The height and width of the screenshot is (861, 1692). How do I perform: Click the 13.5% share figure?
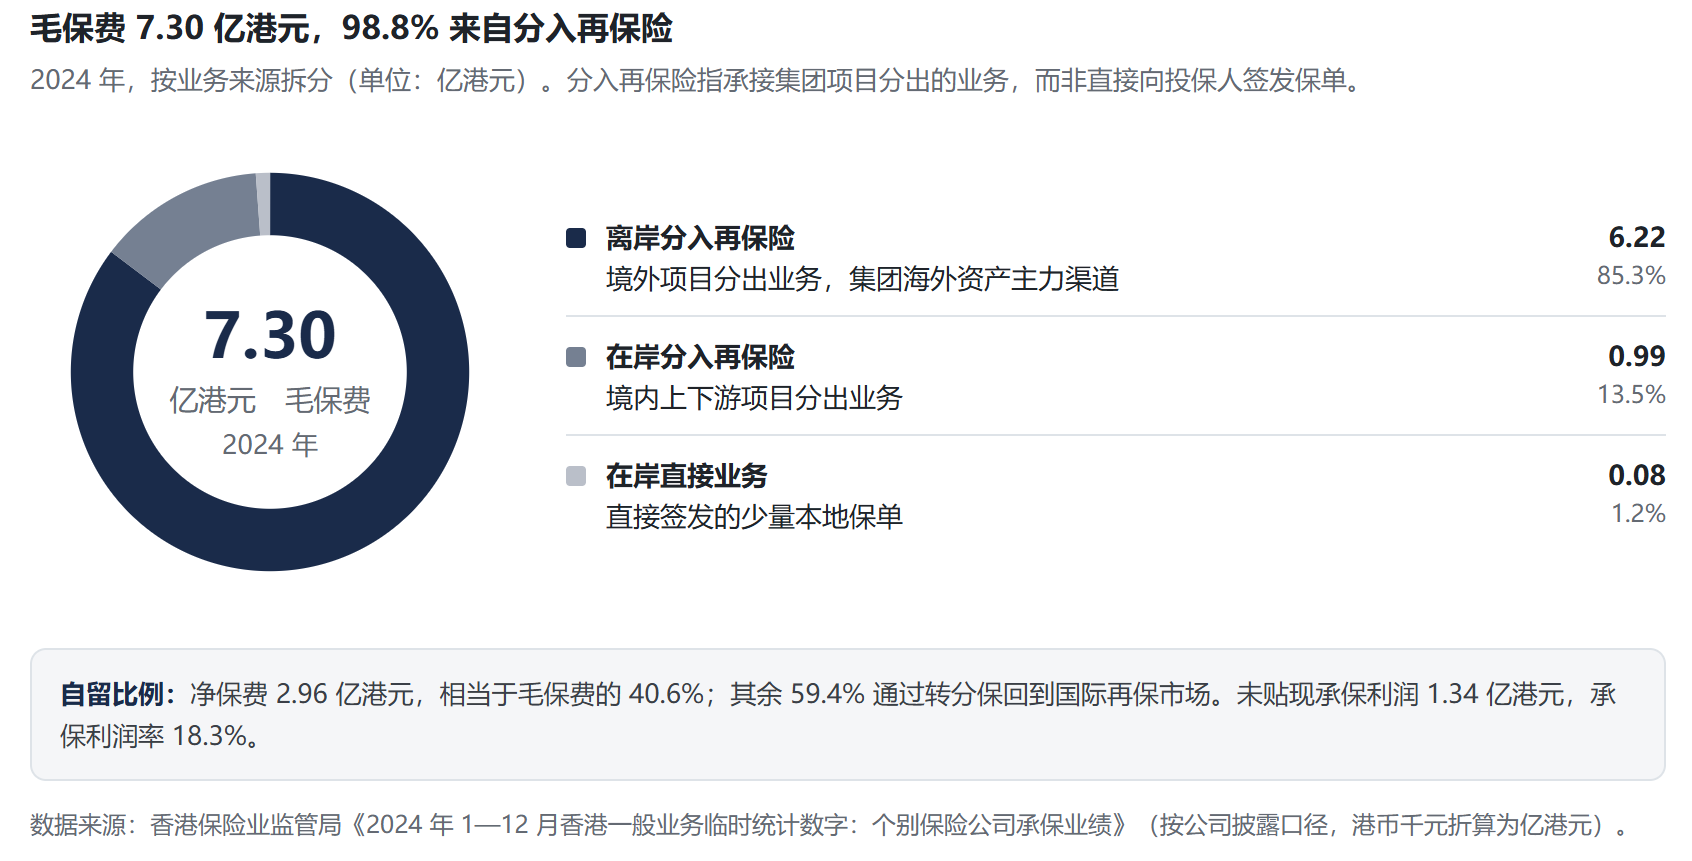point(1631,394)
